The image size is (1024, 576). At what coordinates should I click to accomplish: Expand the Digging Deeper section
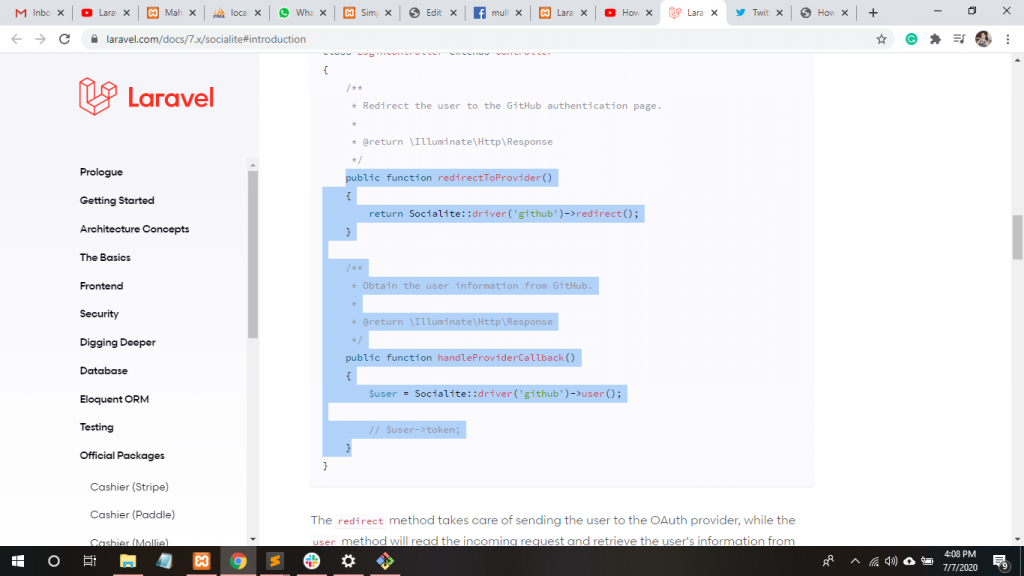(x=118, y=342)
